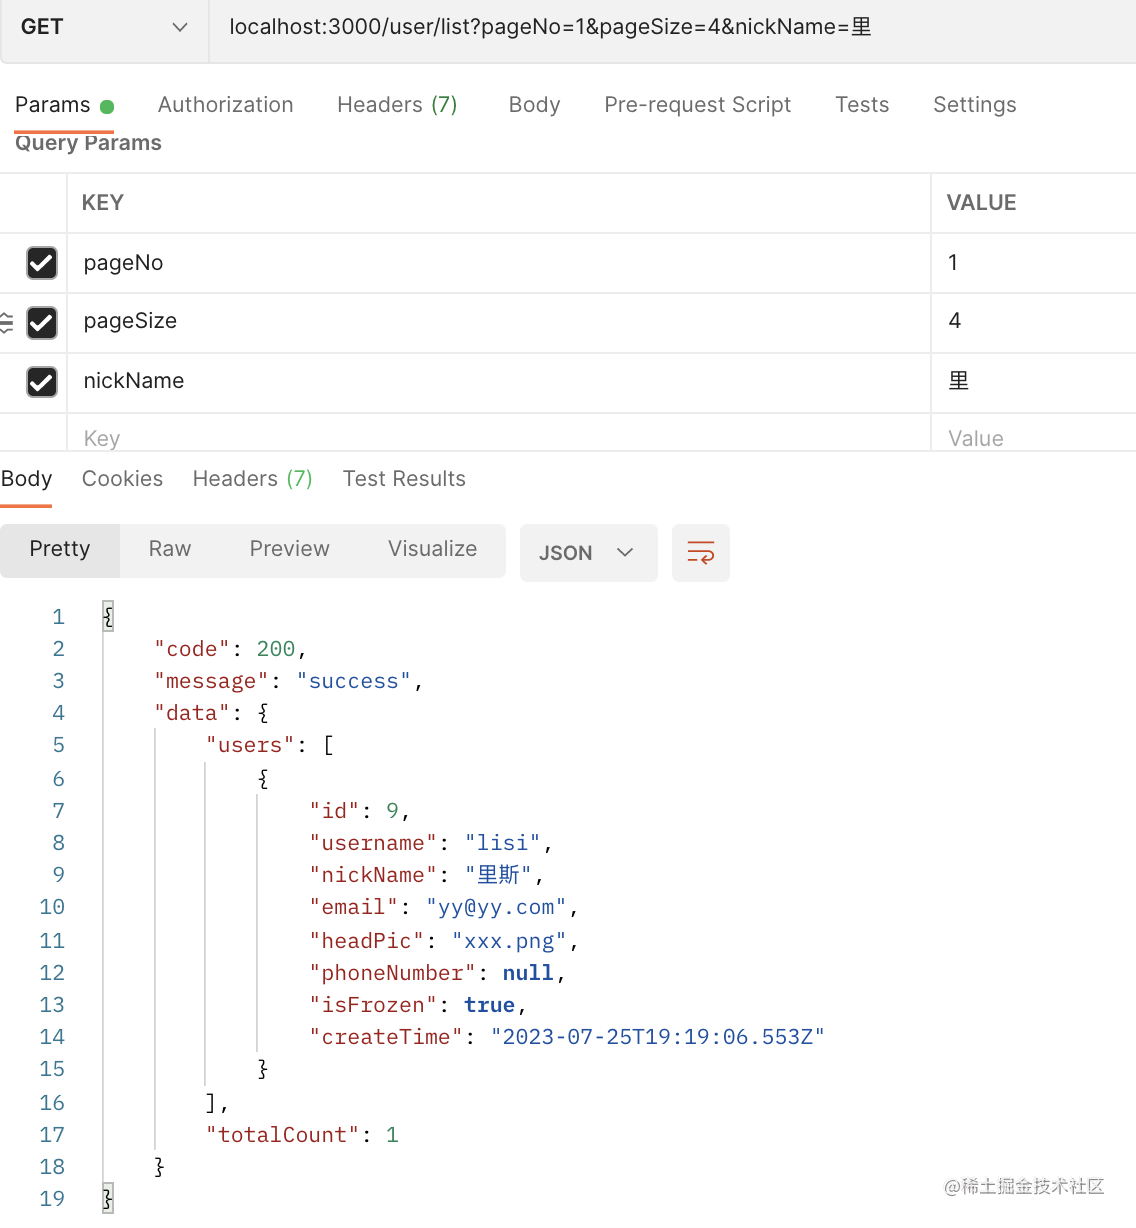Click the wrap lines icon button
This screenshot has width=1136, height=1228.
coord(700,553)
